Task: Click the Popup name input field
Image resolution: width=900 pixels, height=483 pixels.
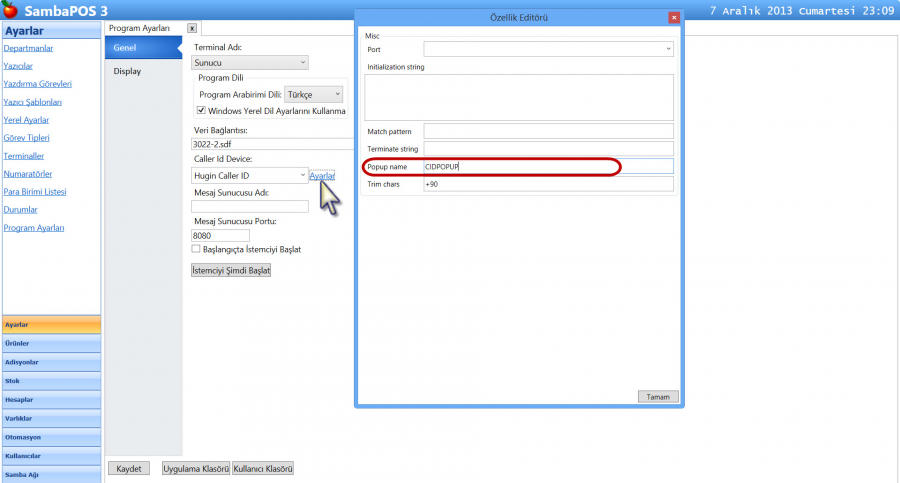Action: (548, 166)
